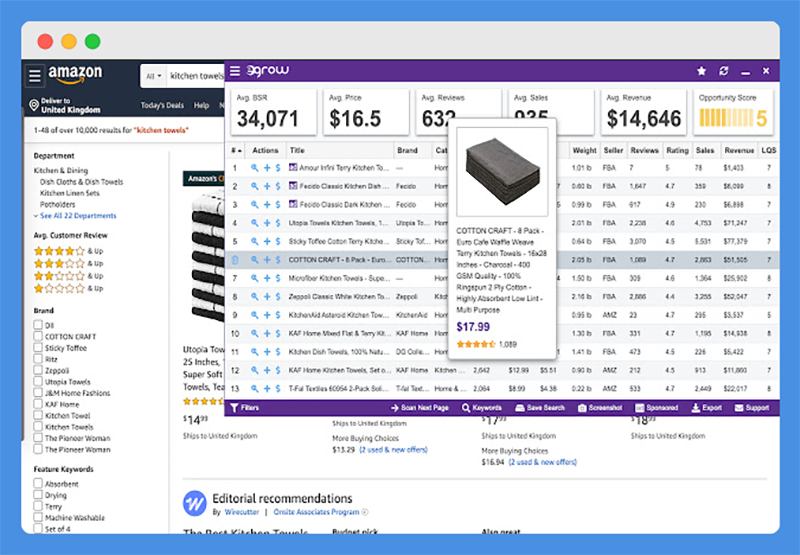The width and height of the screenshot is (800, 555).
Task: Sort table by # column
Action: pos(236,150)
